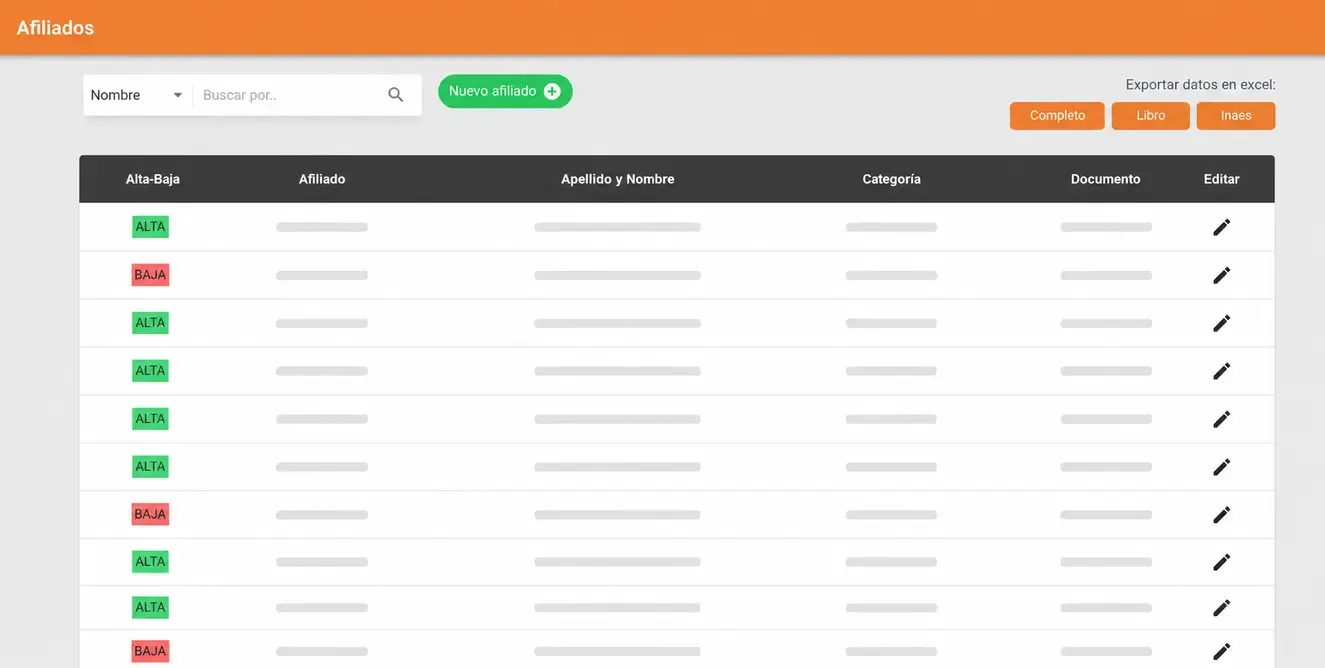Open edit pencil for the third row
The image size is (1325, 668).
(1221, 323)
